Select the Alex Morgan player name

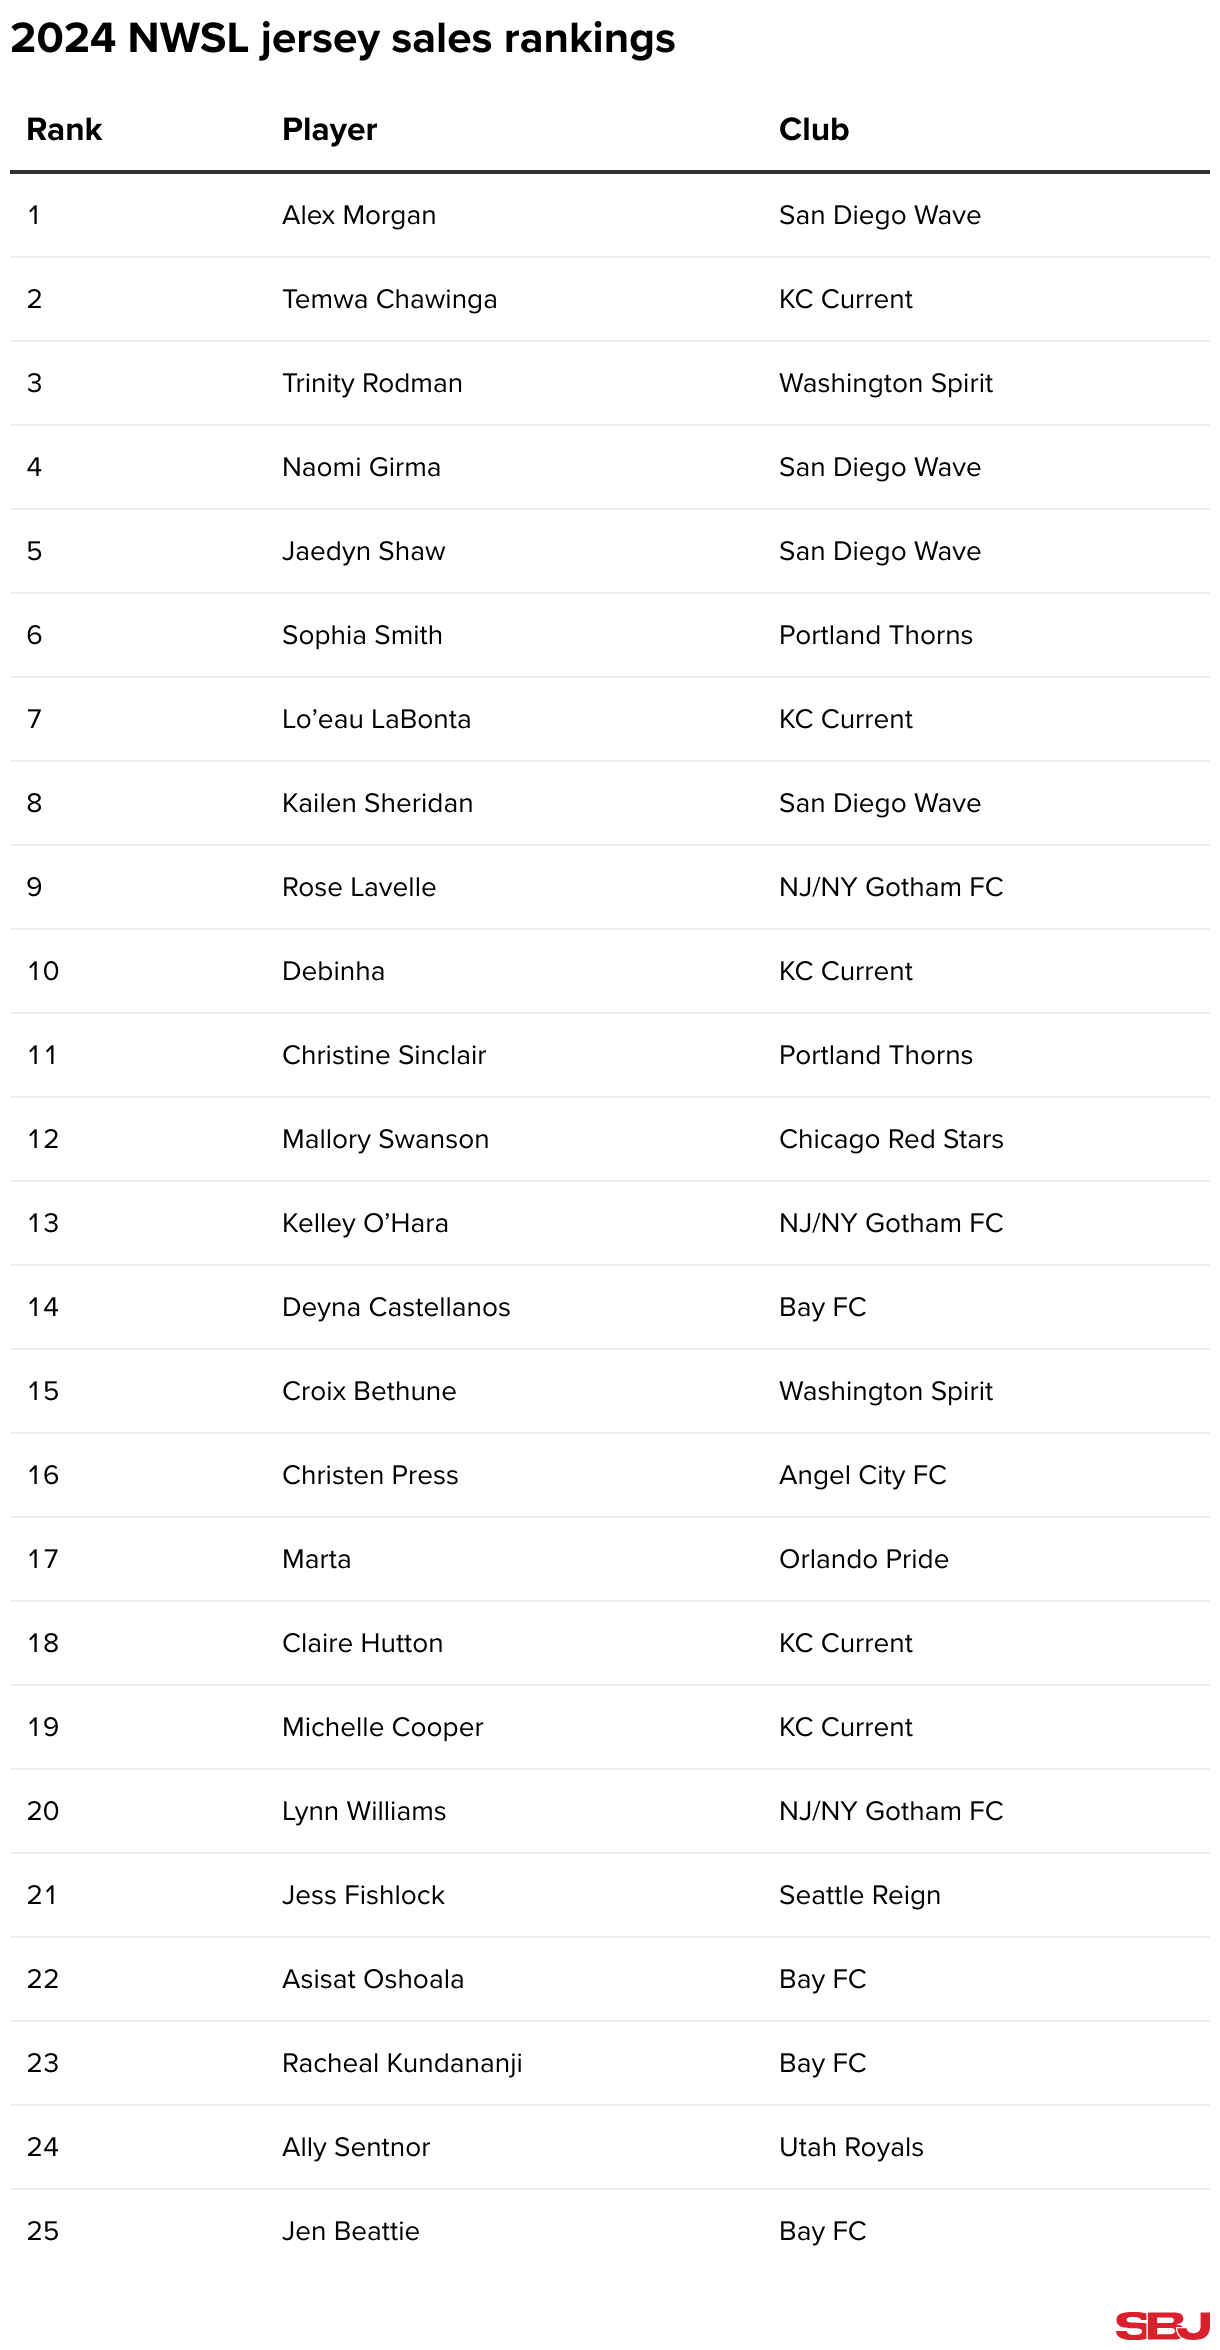(x=359, y=216)
